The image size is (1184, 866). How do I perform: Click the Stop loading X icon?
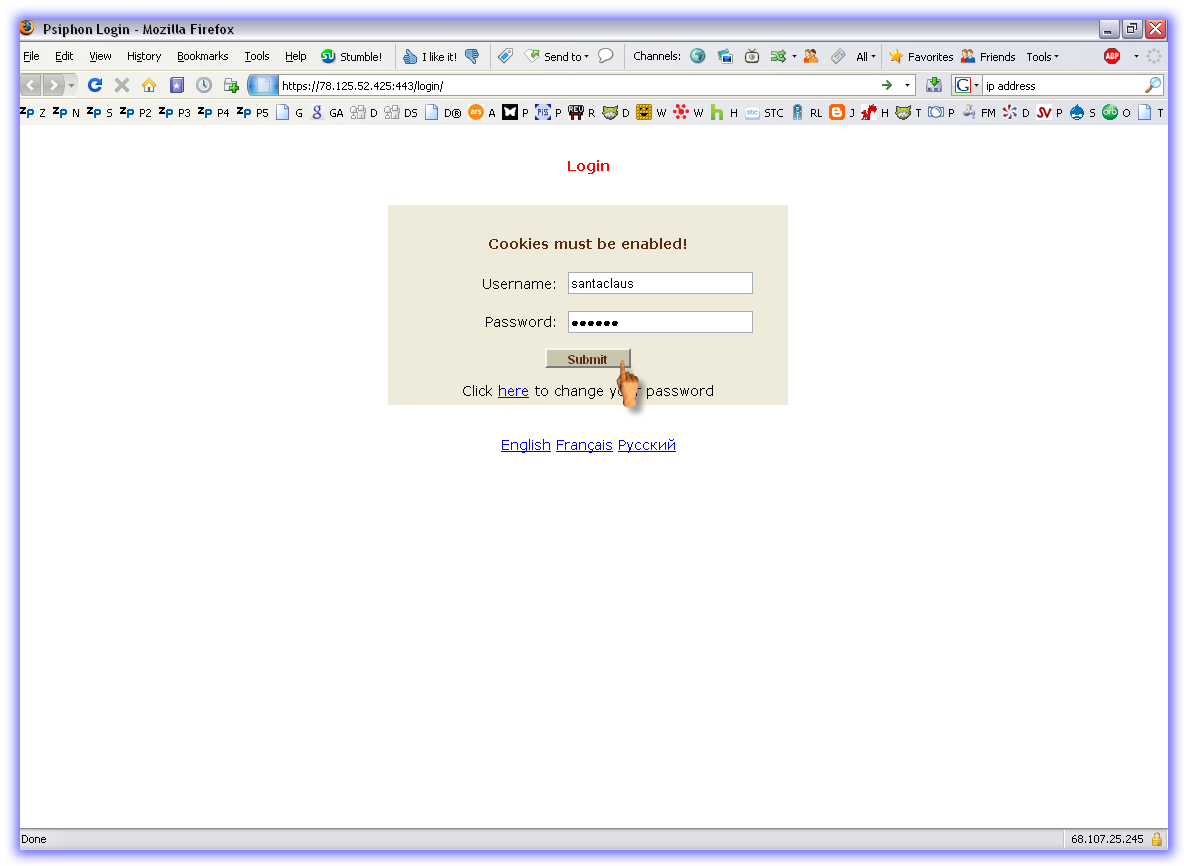coord(122,85)
